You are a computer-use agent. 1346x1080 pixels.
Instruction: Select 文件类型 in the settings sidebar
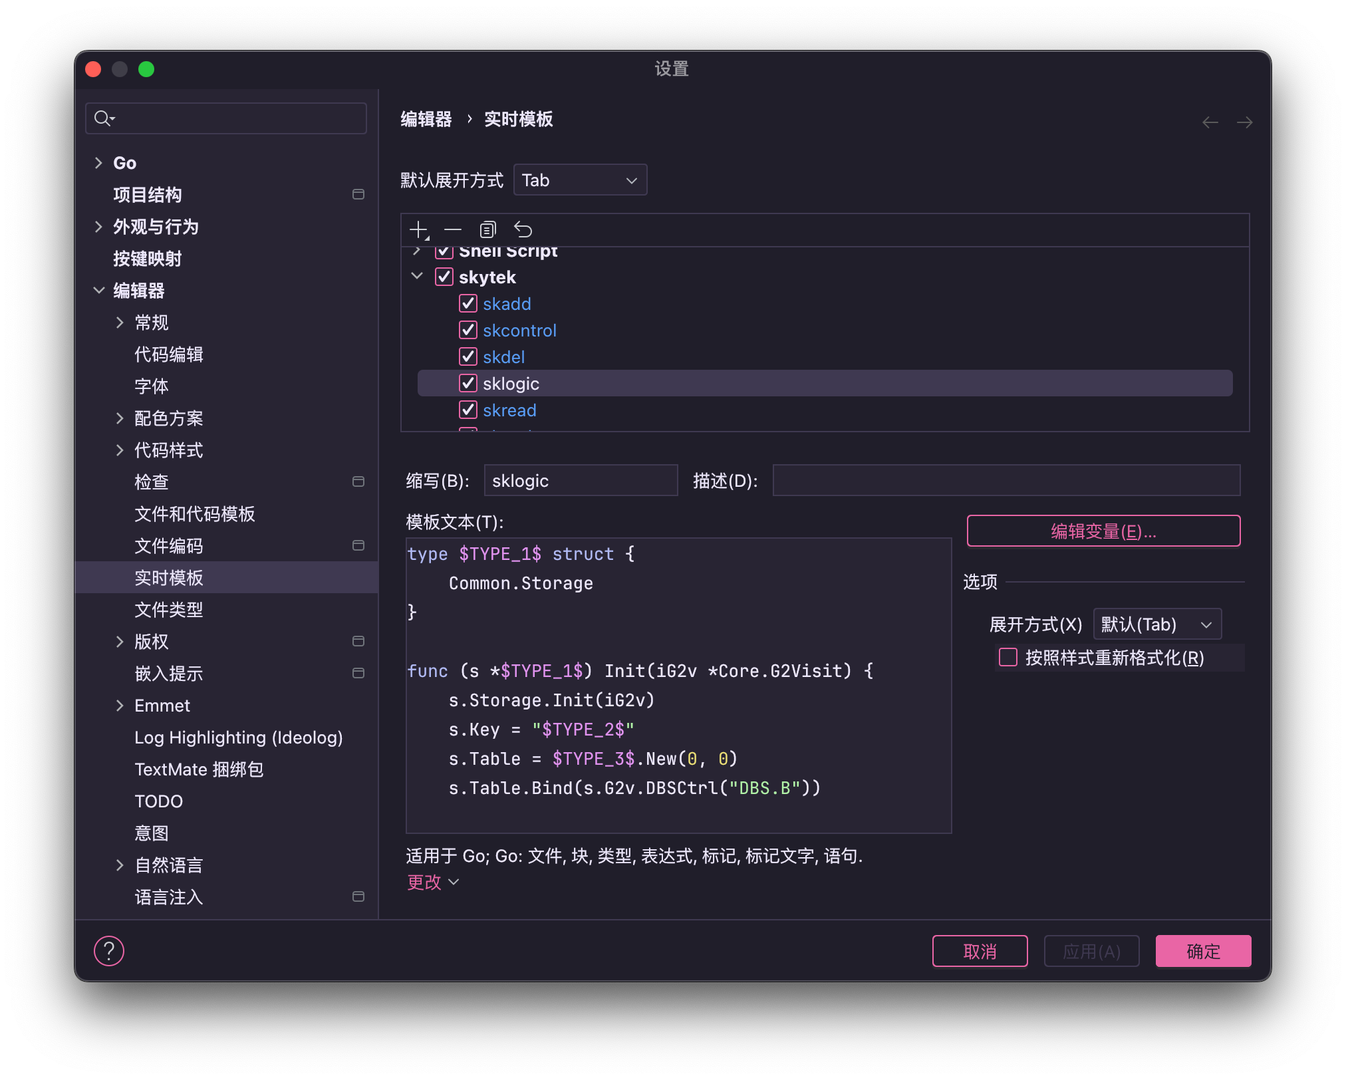tap(169, 610)
